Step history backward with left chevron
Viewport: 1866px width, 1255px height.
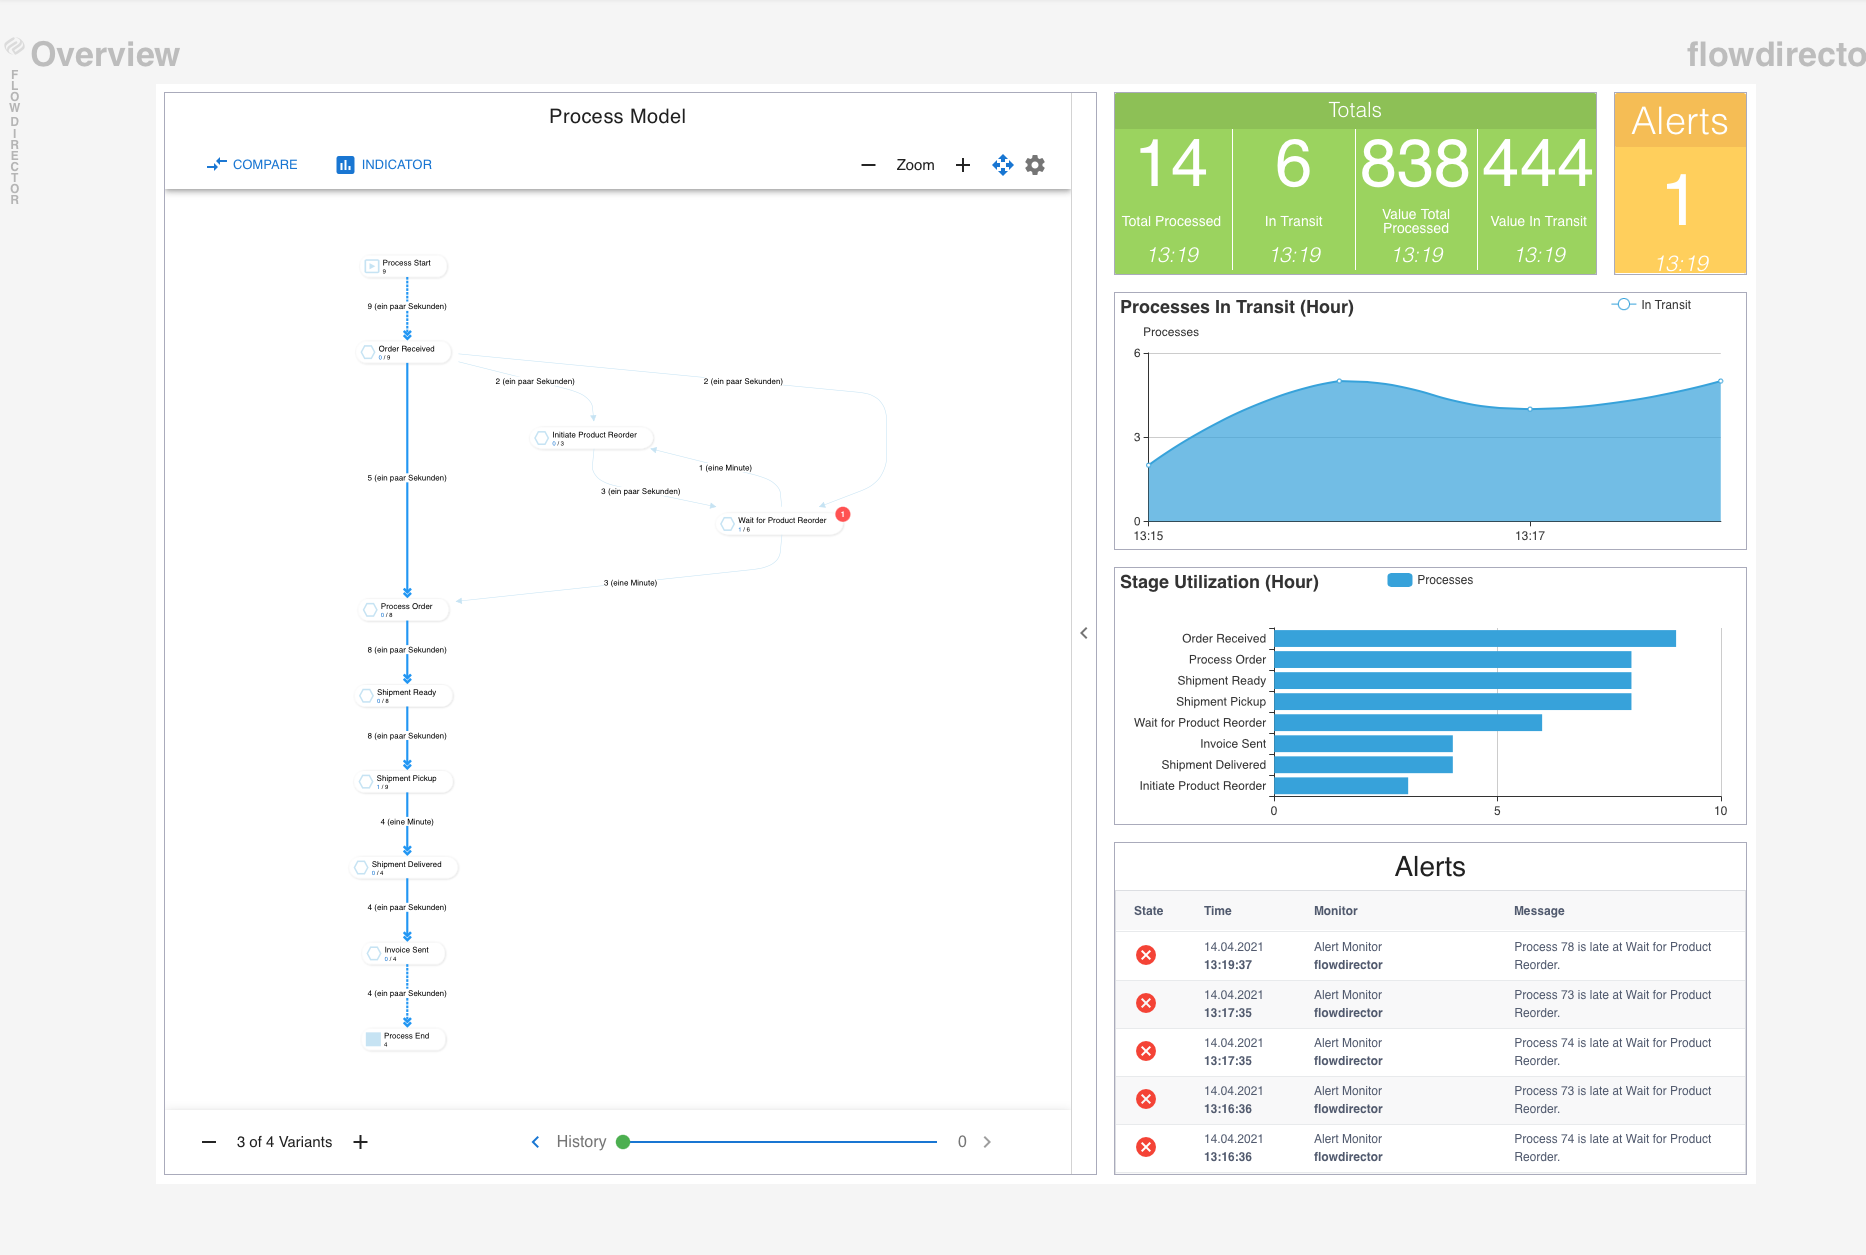tap(535, 1142)
